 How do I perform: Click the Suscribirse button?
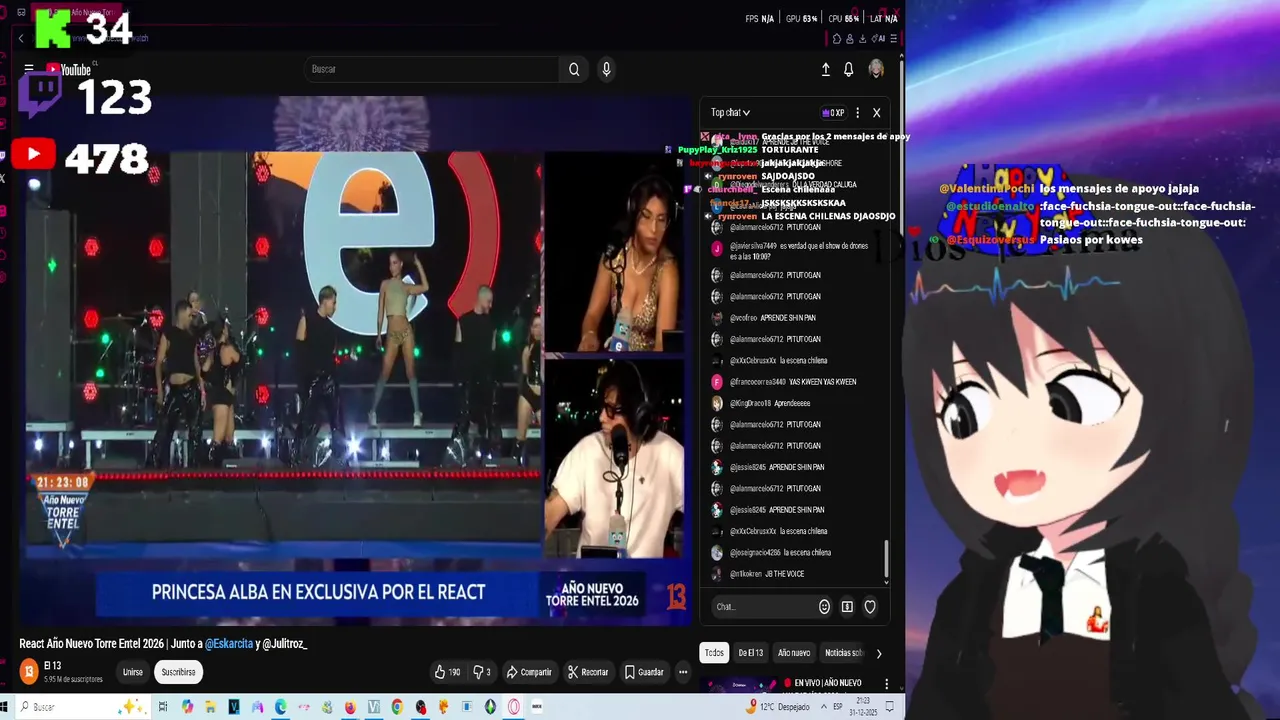click(x=178, y=672)
